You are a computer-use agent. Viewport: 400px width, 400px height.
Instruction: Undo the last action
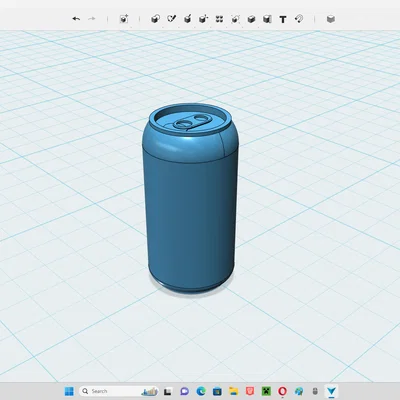(76, 19)
